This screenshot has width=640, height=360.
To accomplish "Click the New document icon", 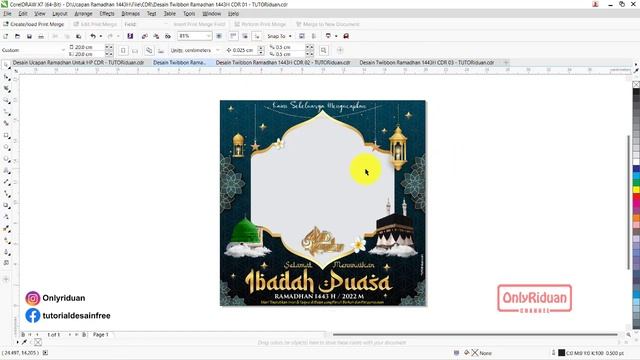I will (x=6, y=36).
